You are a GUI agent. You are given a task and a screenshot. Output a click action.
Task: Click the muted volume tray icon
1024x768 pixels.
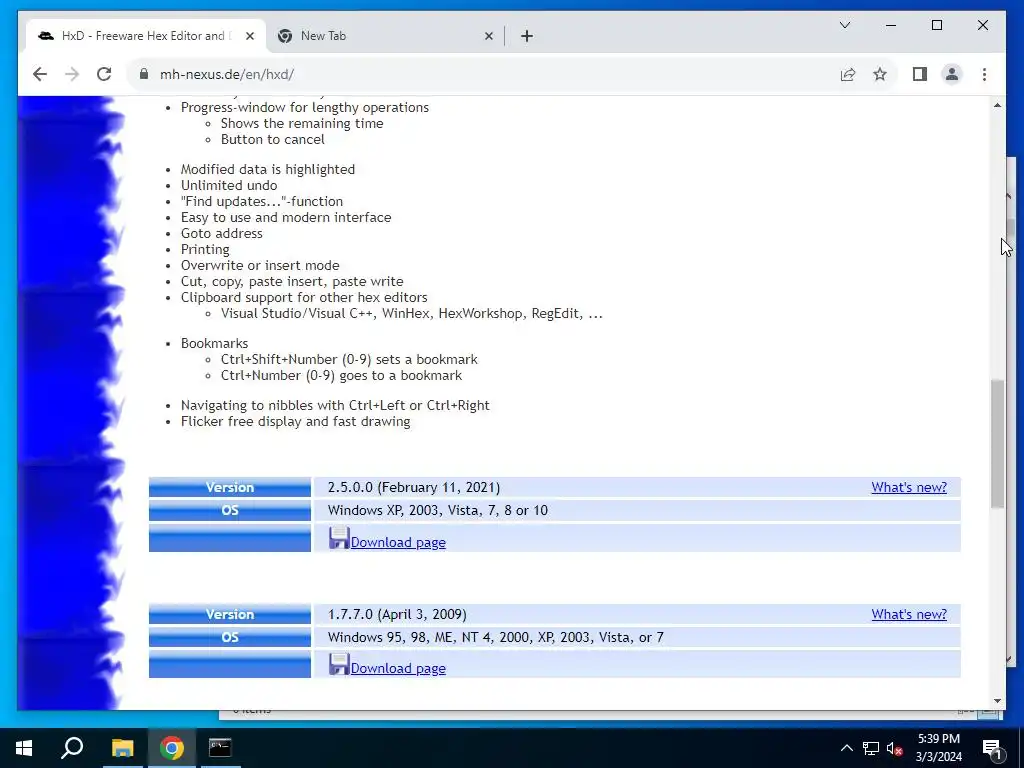(894, 748)
